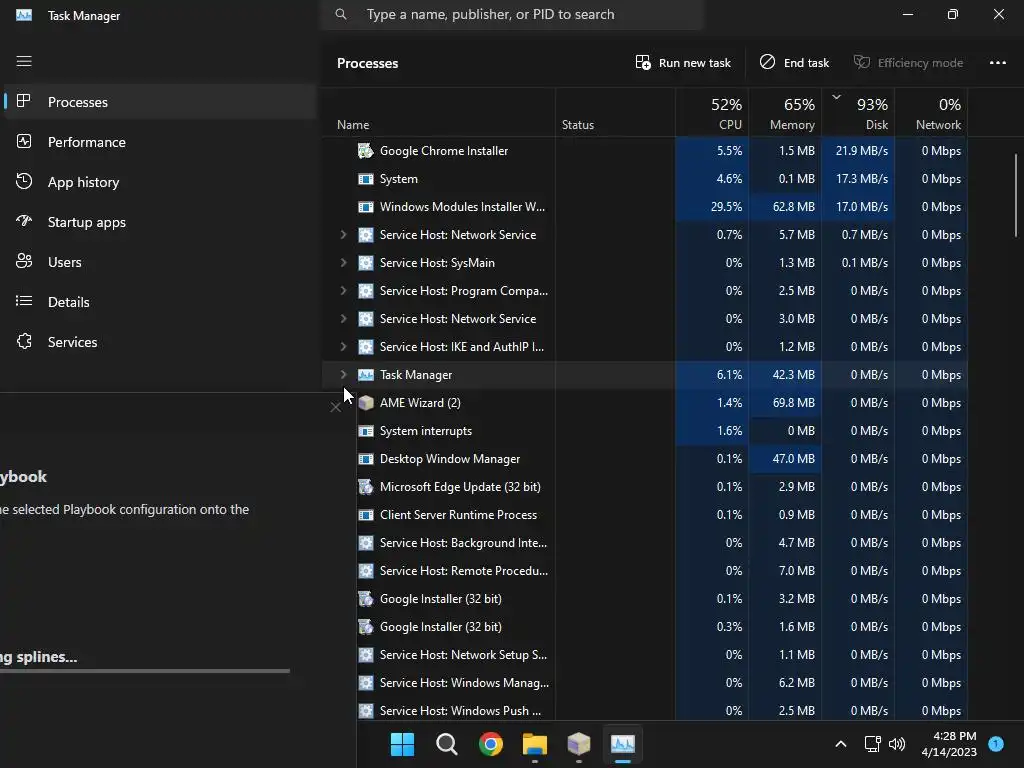Launch Google Chrome from taskbar
Image resolution: width=1024 pixels, height=768 pixels.
tap(490, 744)
